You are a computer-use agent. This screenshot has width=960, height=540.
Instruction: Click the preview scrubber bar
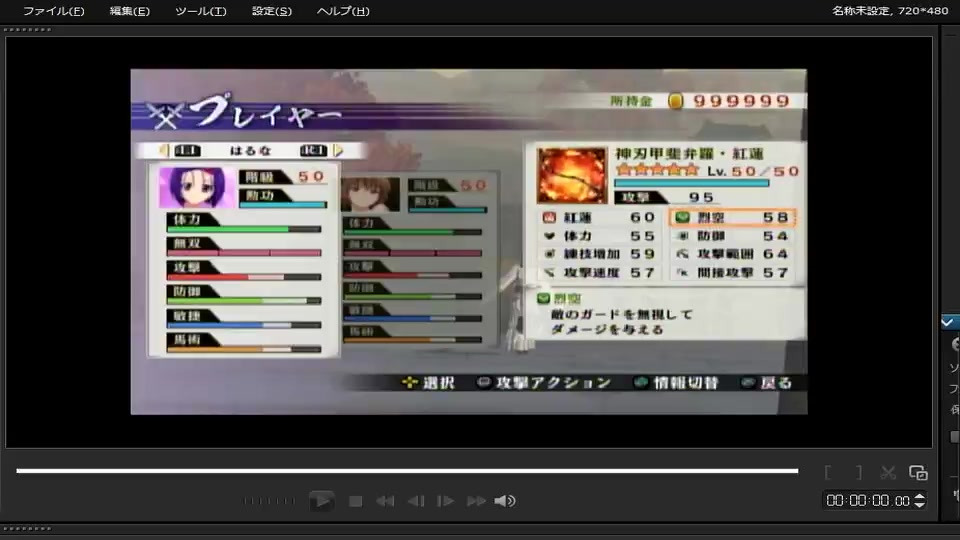click(x=407, y=471)
